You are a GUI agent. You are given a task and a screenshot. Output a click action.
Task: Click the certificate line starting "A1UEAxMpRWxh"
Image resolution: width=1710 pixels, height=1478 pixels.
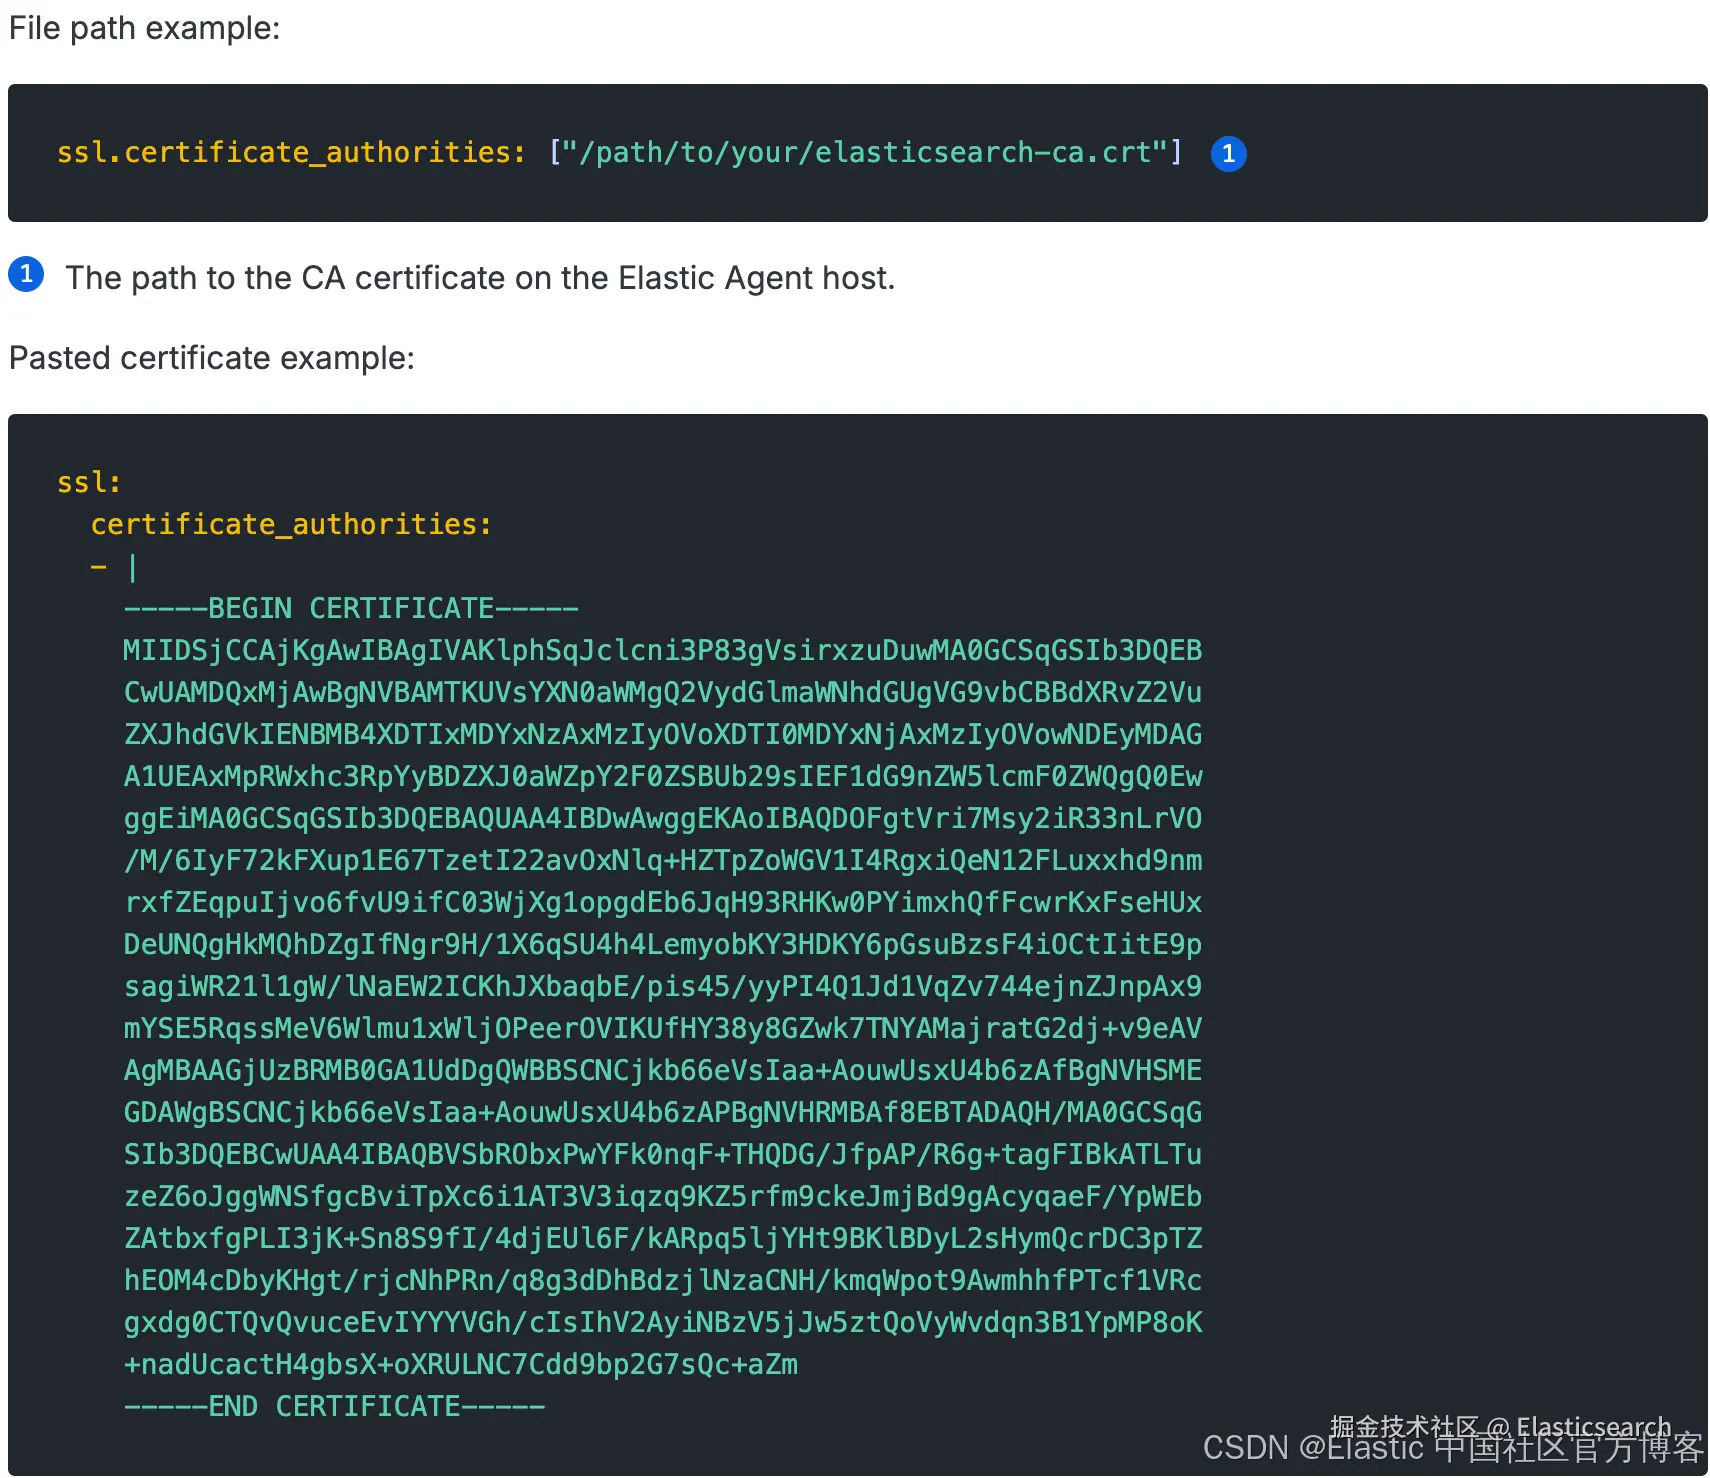coord(663,776)
